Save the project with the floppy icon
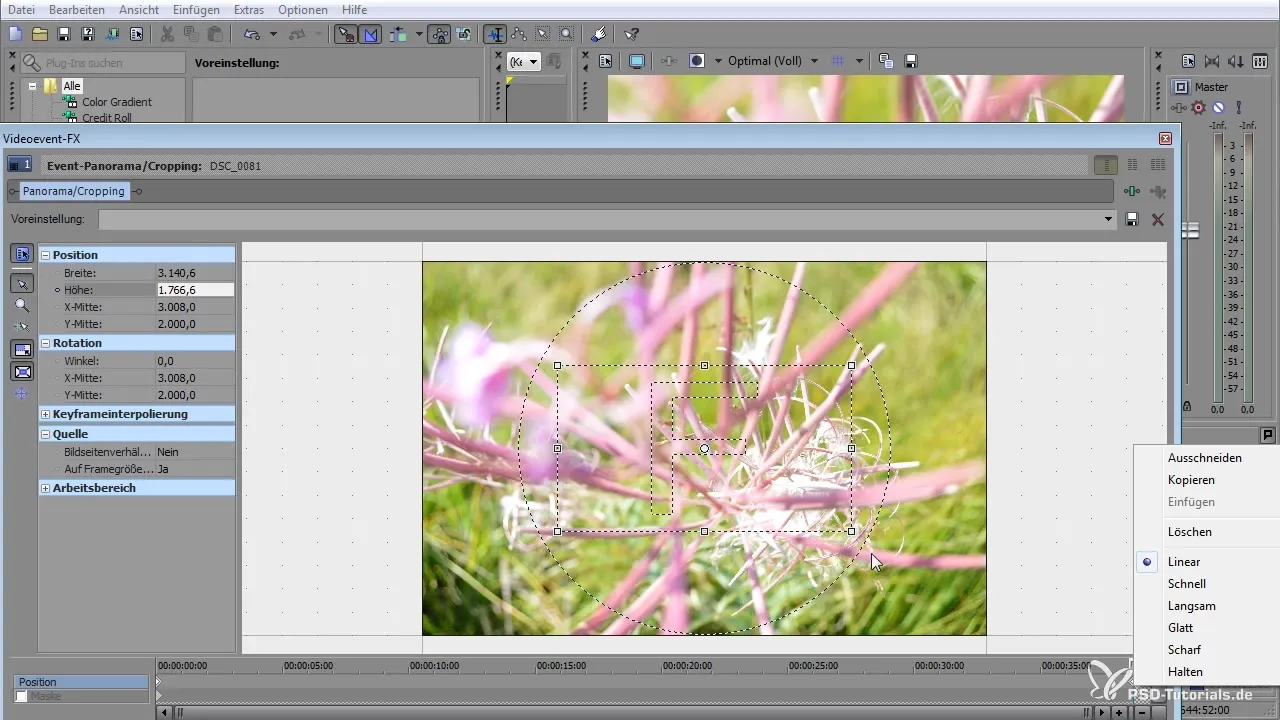This screenshot has height=720, width=1280. (x=64, y=34)
